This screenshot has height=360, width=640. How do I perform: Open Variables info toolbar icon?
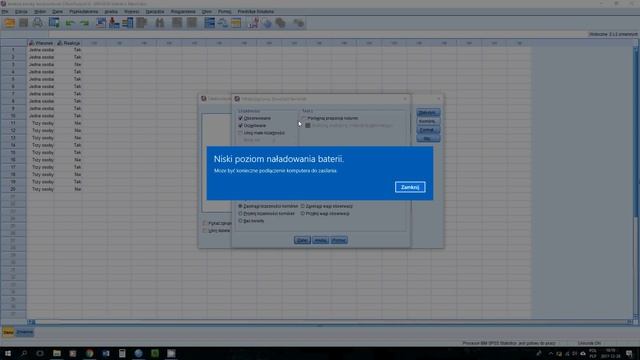[128, 23]
